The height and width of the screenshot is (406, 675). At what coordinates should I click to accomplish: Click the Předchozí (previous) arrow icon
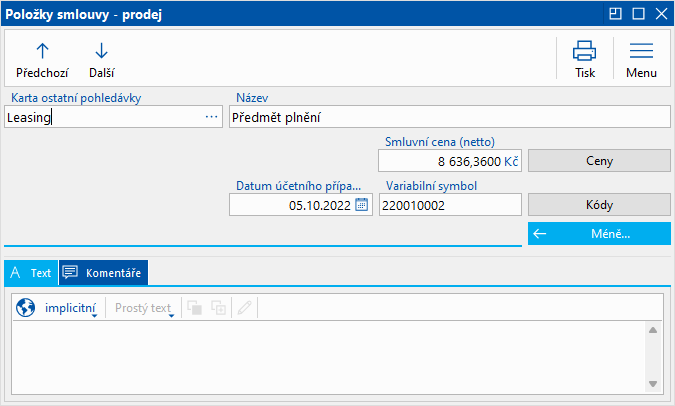tap(42, 51)
